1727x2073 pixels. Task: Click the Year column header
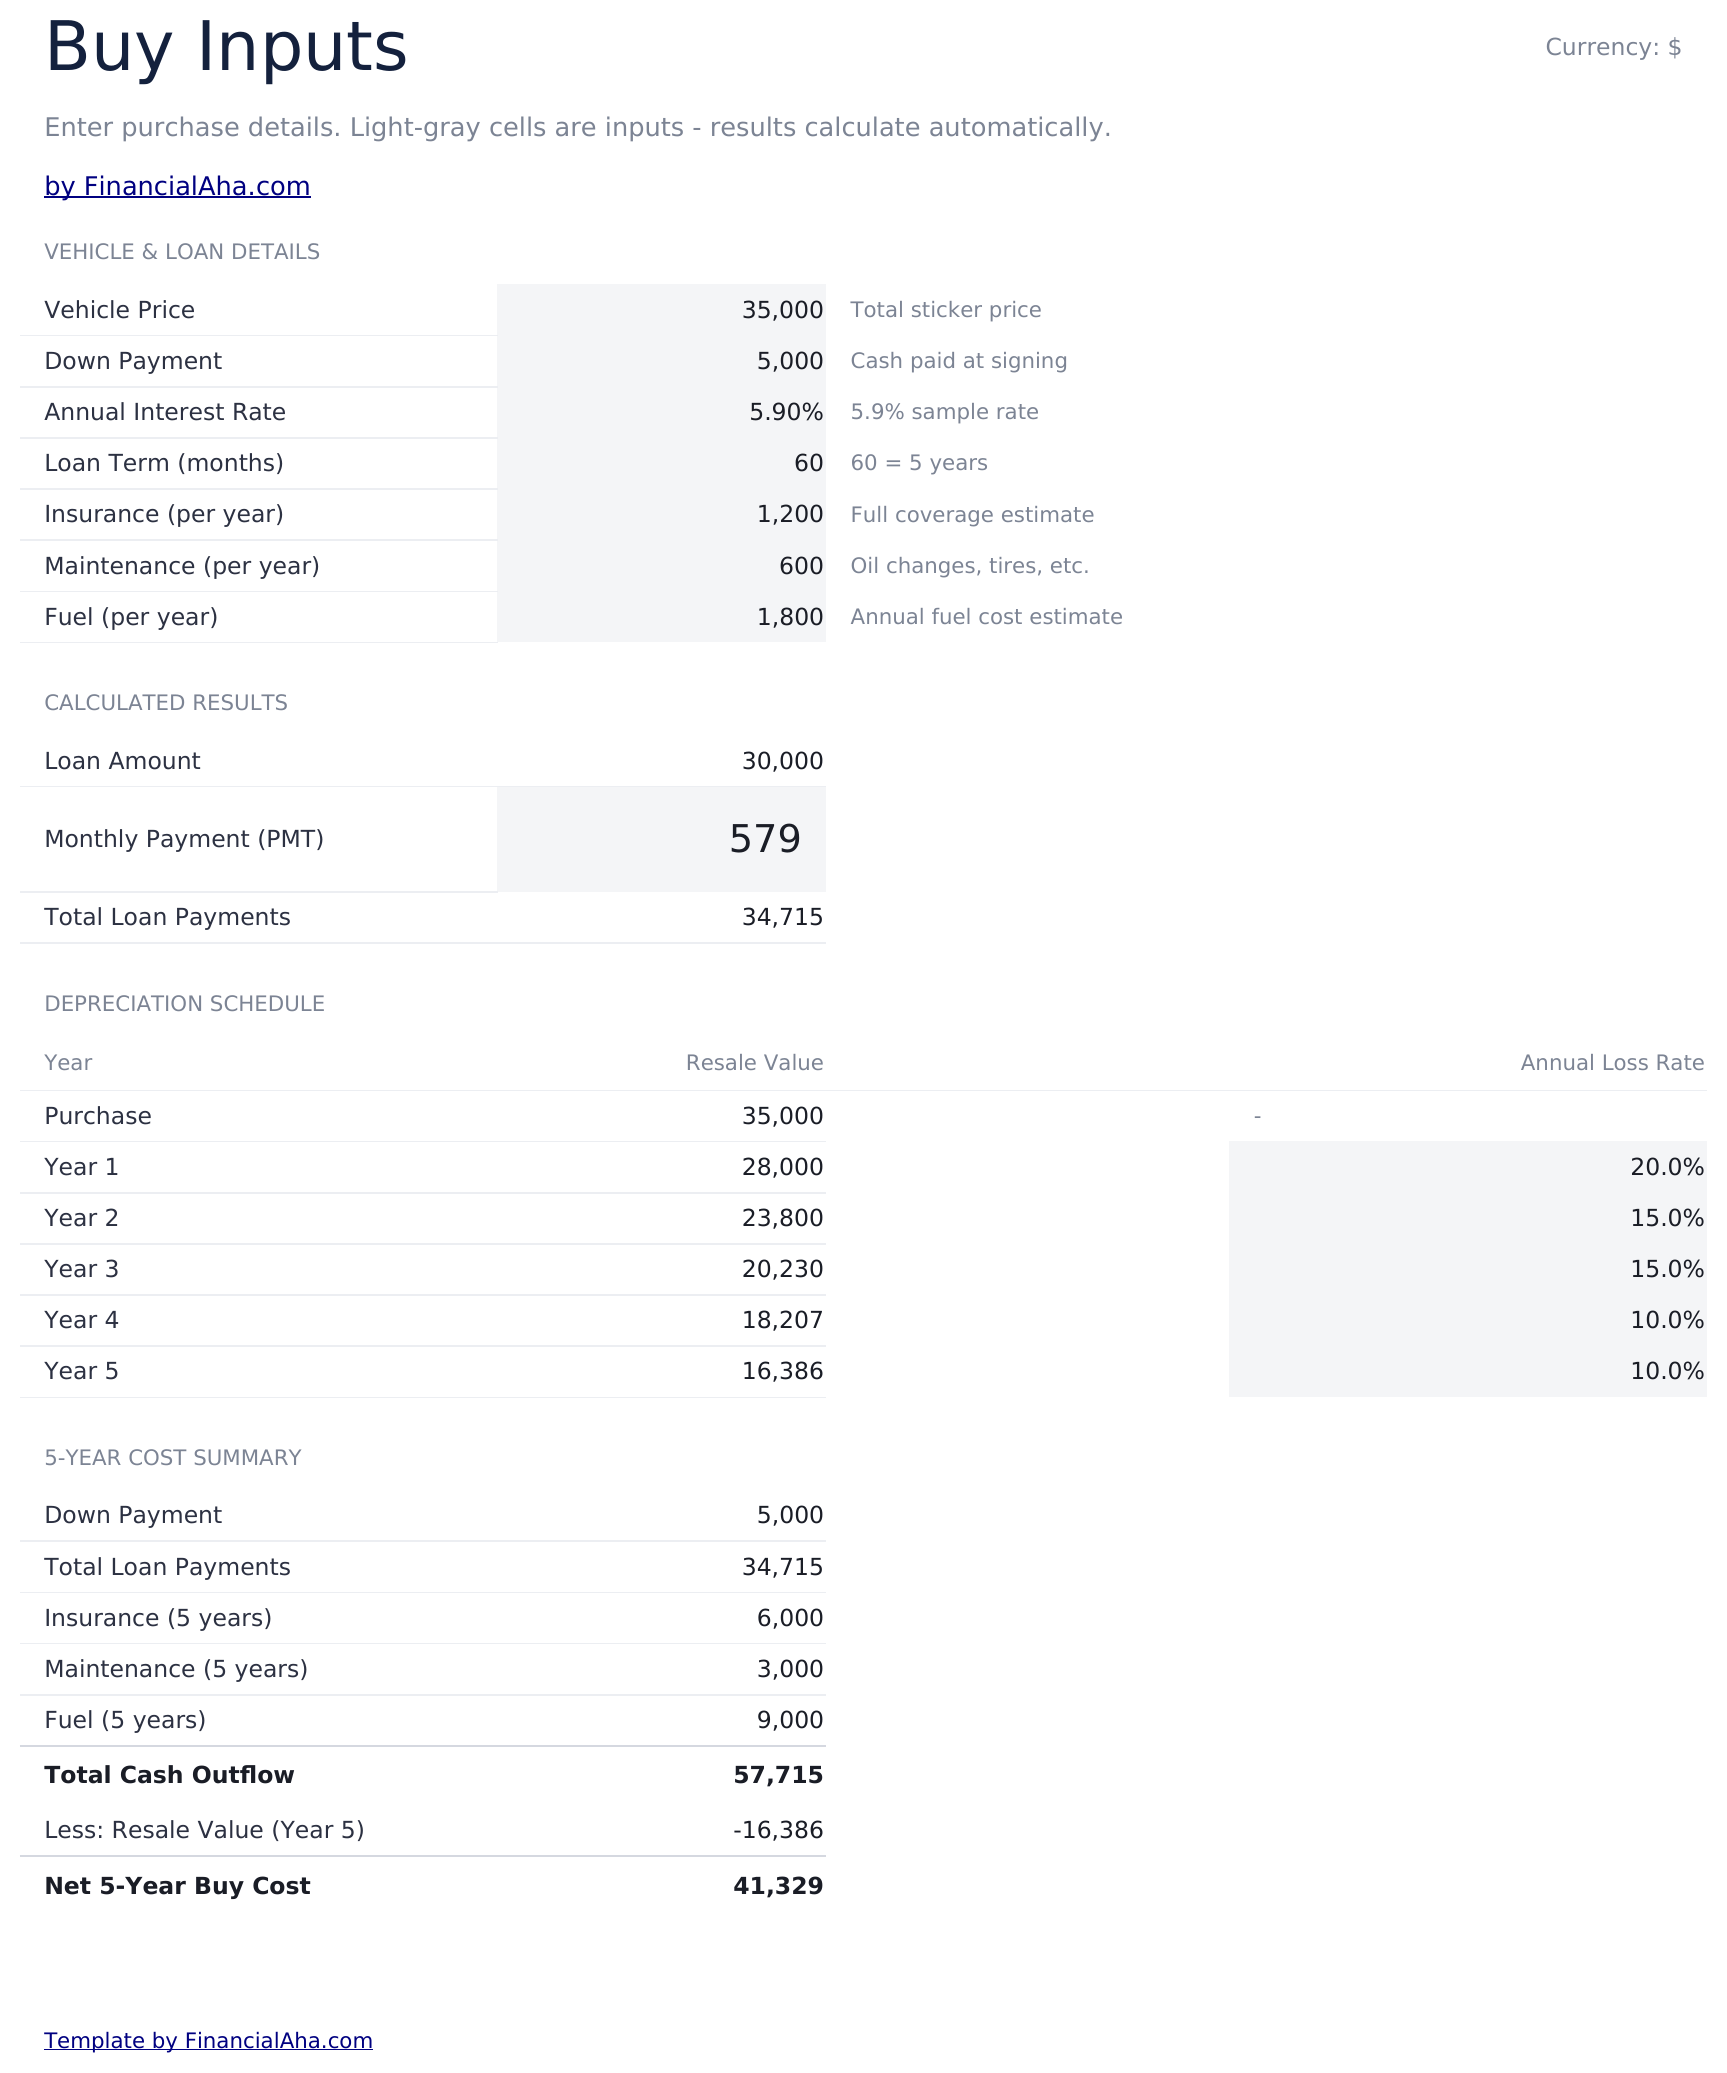pyautogui.click(x=68, y=1063)
